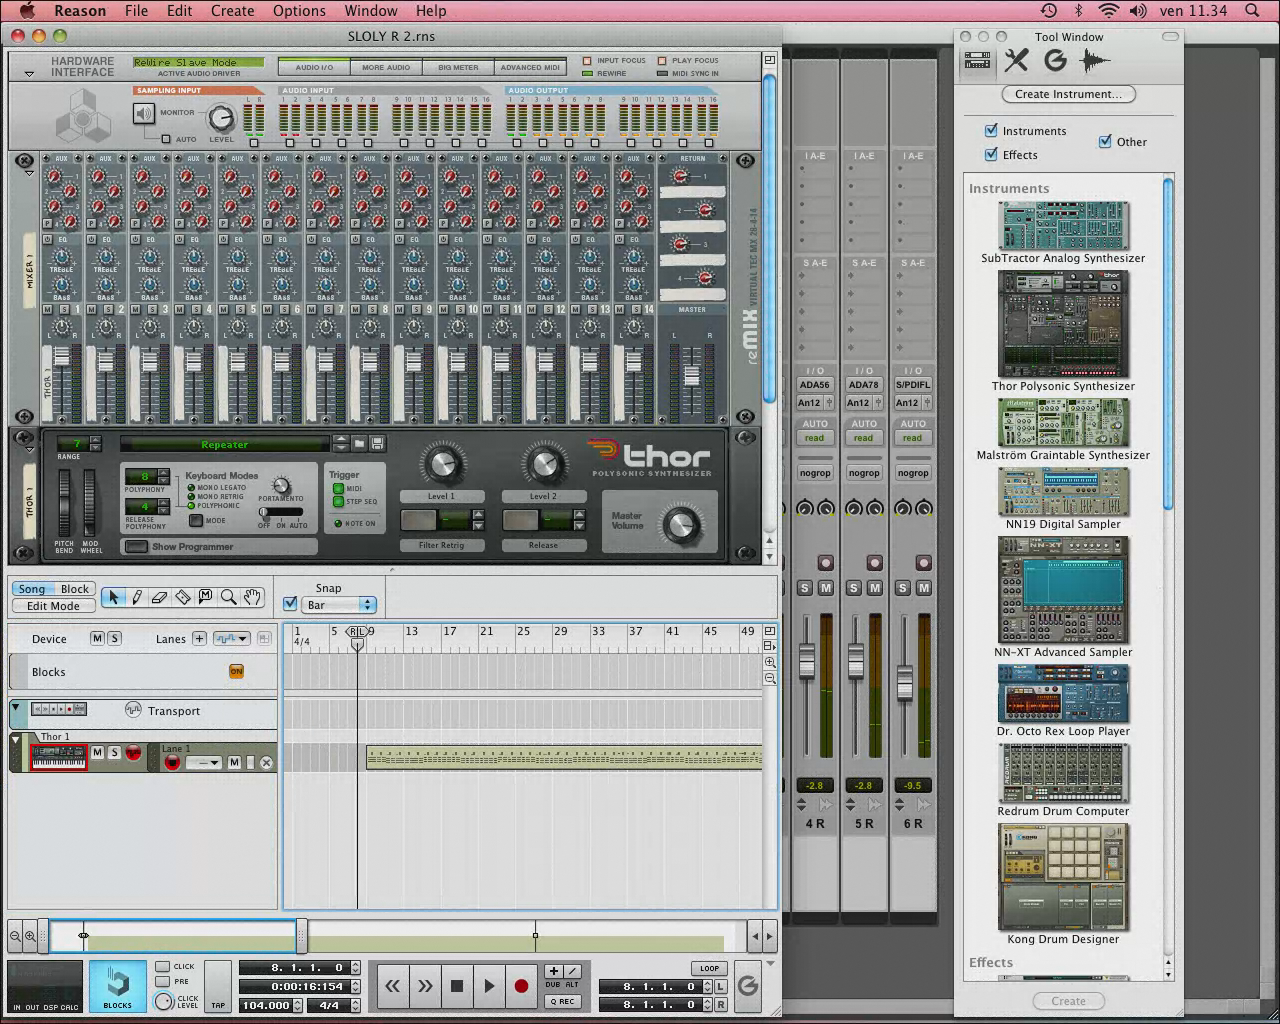The width and height of the screenshot is (1280, 1024).
Task: Click the horizontal zoom out magnifier
Action: pos(15,937)
